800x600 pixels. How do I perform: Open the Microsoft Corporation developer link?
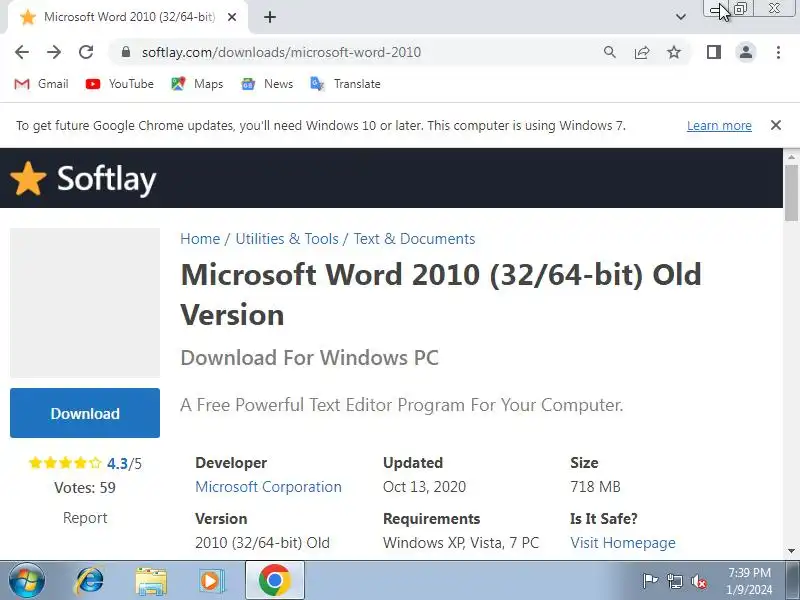(x=268, y=487)
